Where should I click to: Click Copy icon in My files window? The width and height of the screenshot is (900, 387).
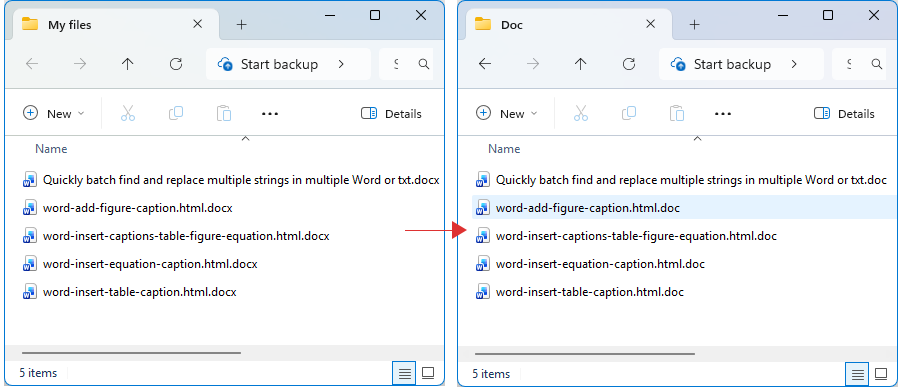176,114
